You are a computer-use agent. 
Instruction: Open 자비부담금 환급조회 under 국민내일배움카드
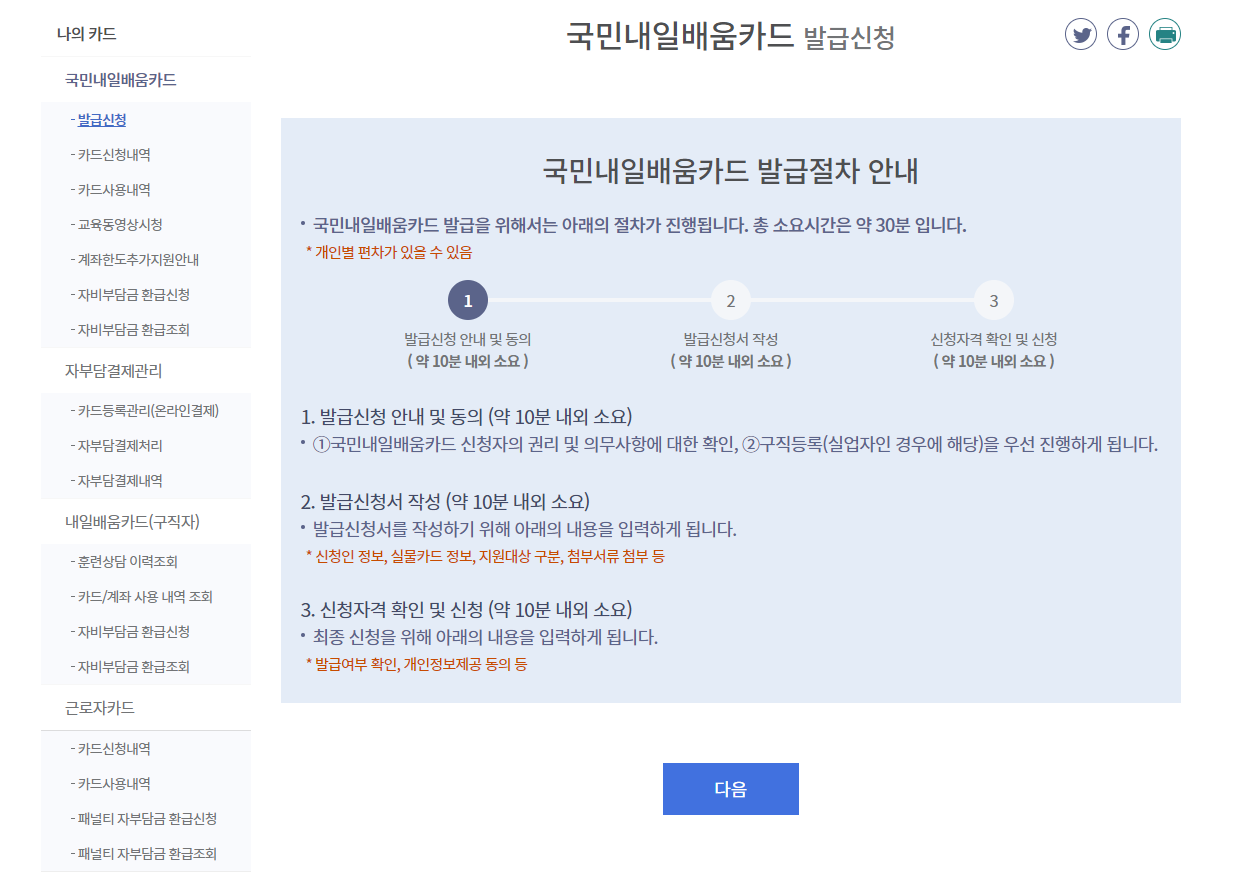point(134,330)
